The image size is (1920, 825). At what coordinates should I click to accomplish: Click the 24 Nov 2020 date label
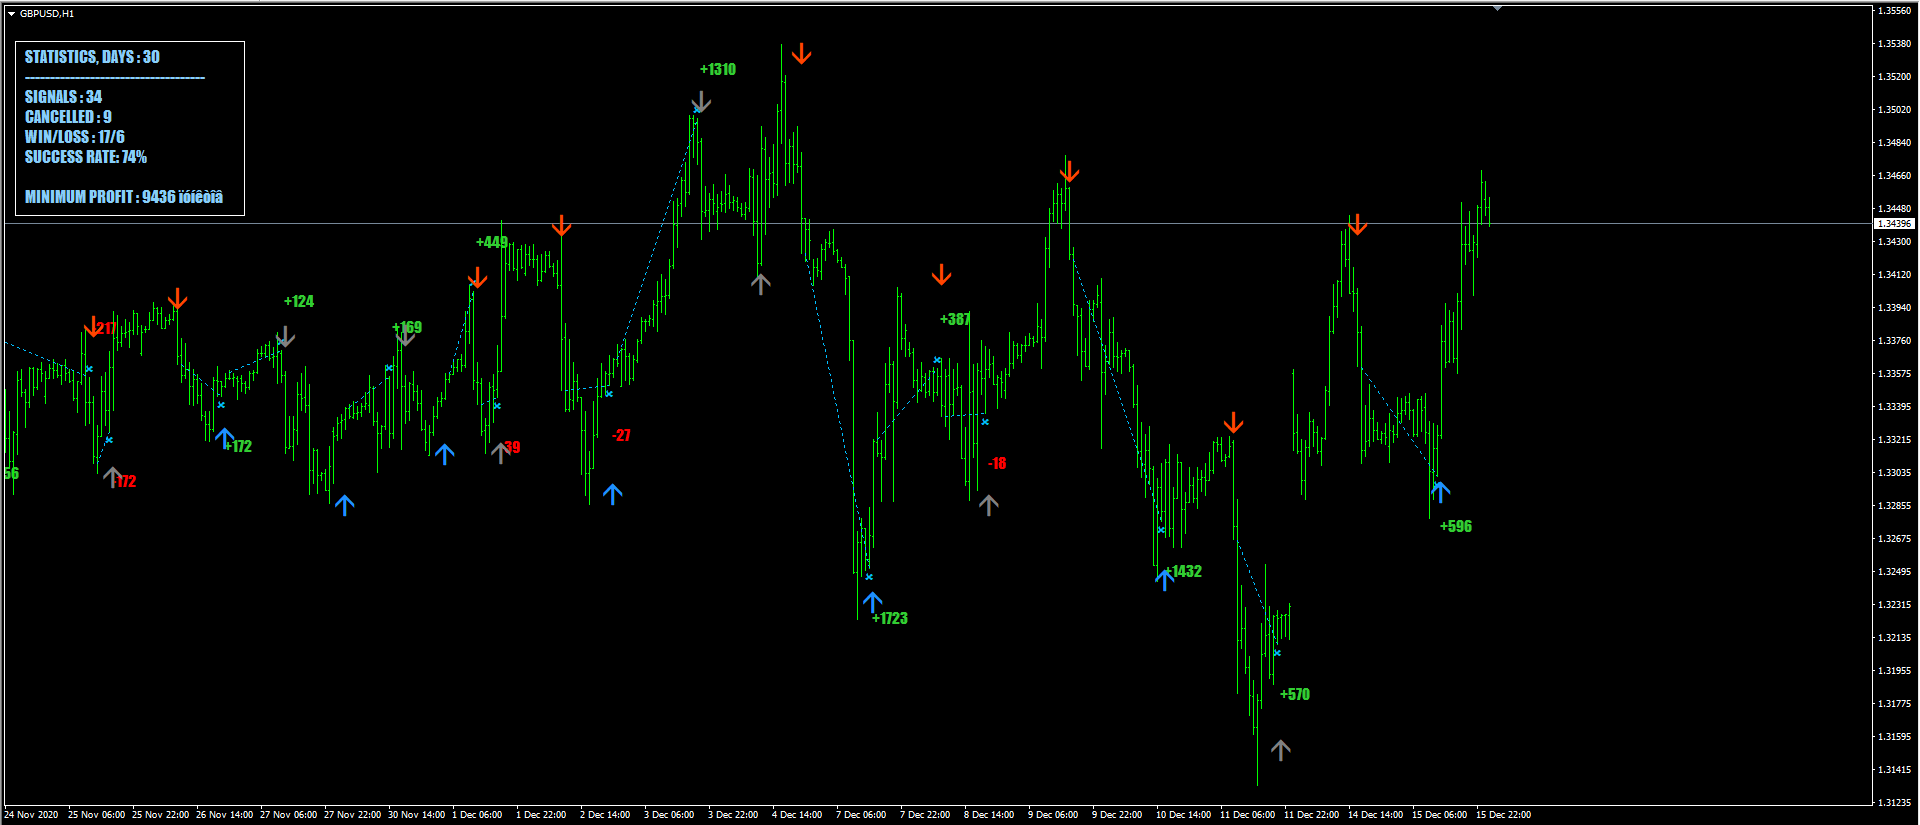pos(31,815)
